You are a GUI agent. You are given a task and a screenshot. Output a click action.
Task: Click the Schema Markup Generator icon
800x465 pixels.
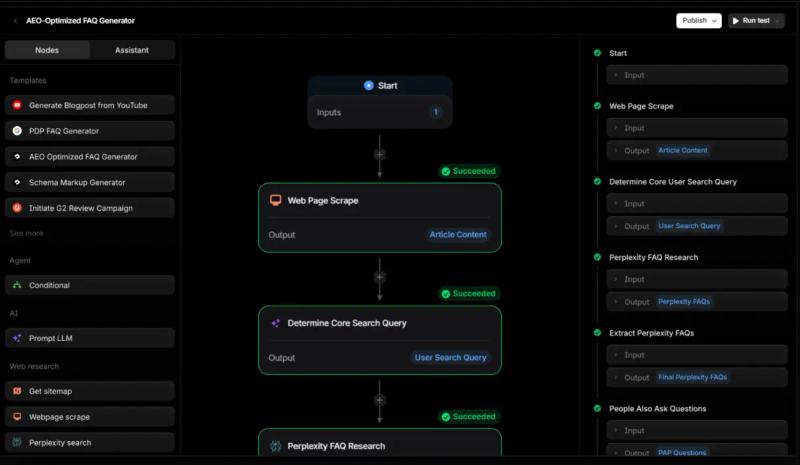pos(17,182)
